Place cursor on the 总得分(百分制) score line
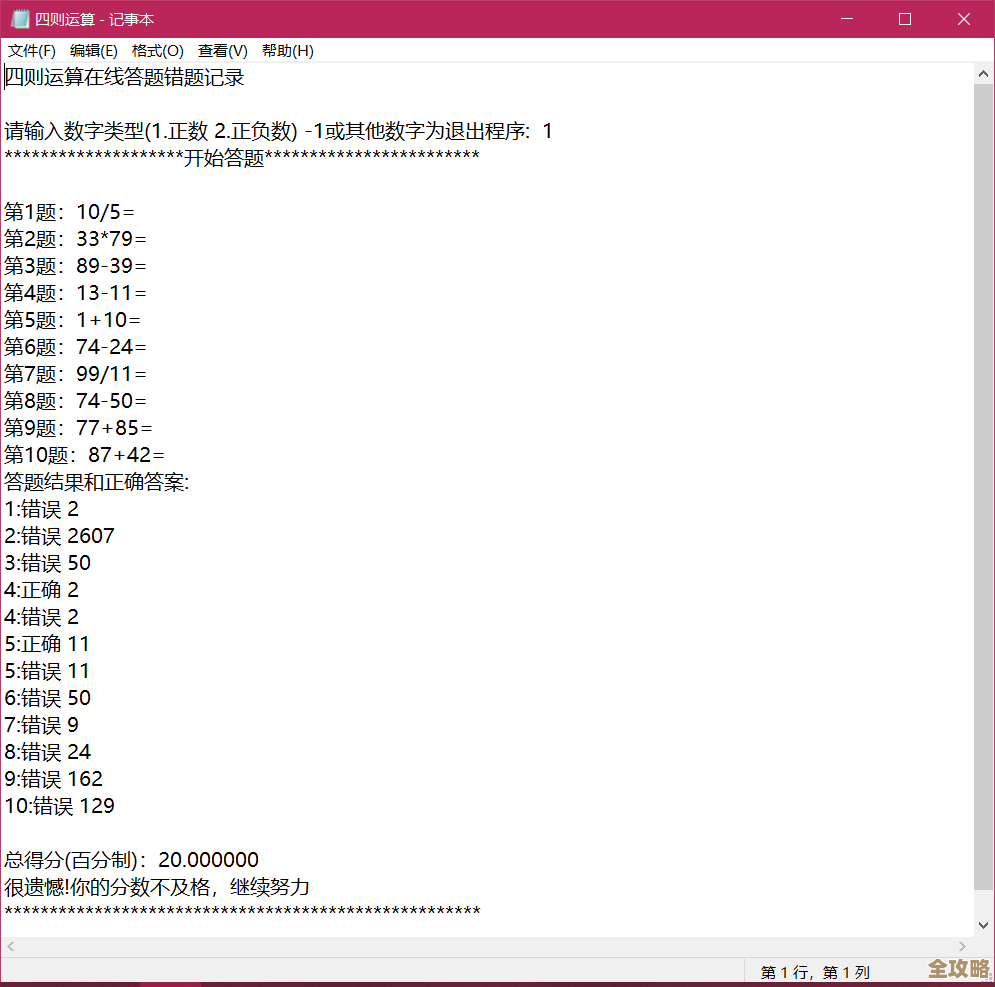Screen dimensions: 995x987 point(130,859)
